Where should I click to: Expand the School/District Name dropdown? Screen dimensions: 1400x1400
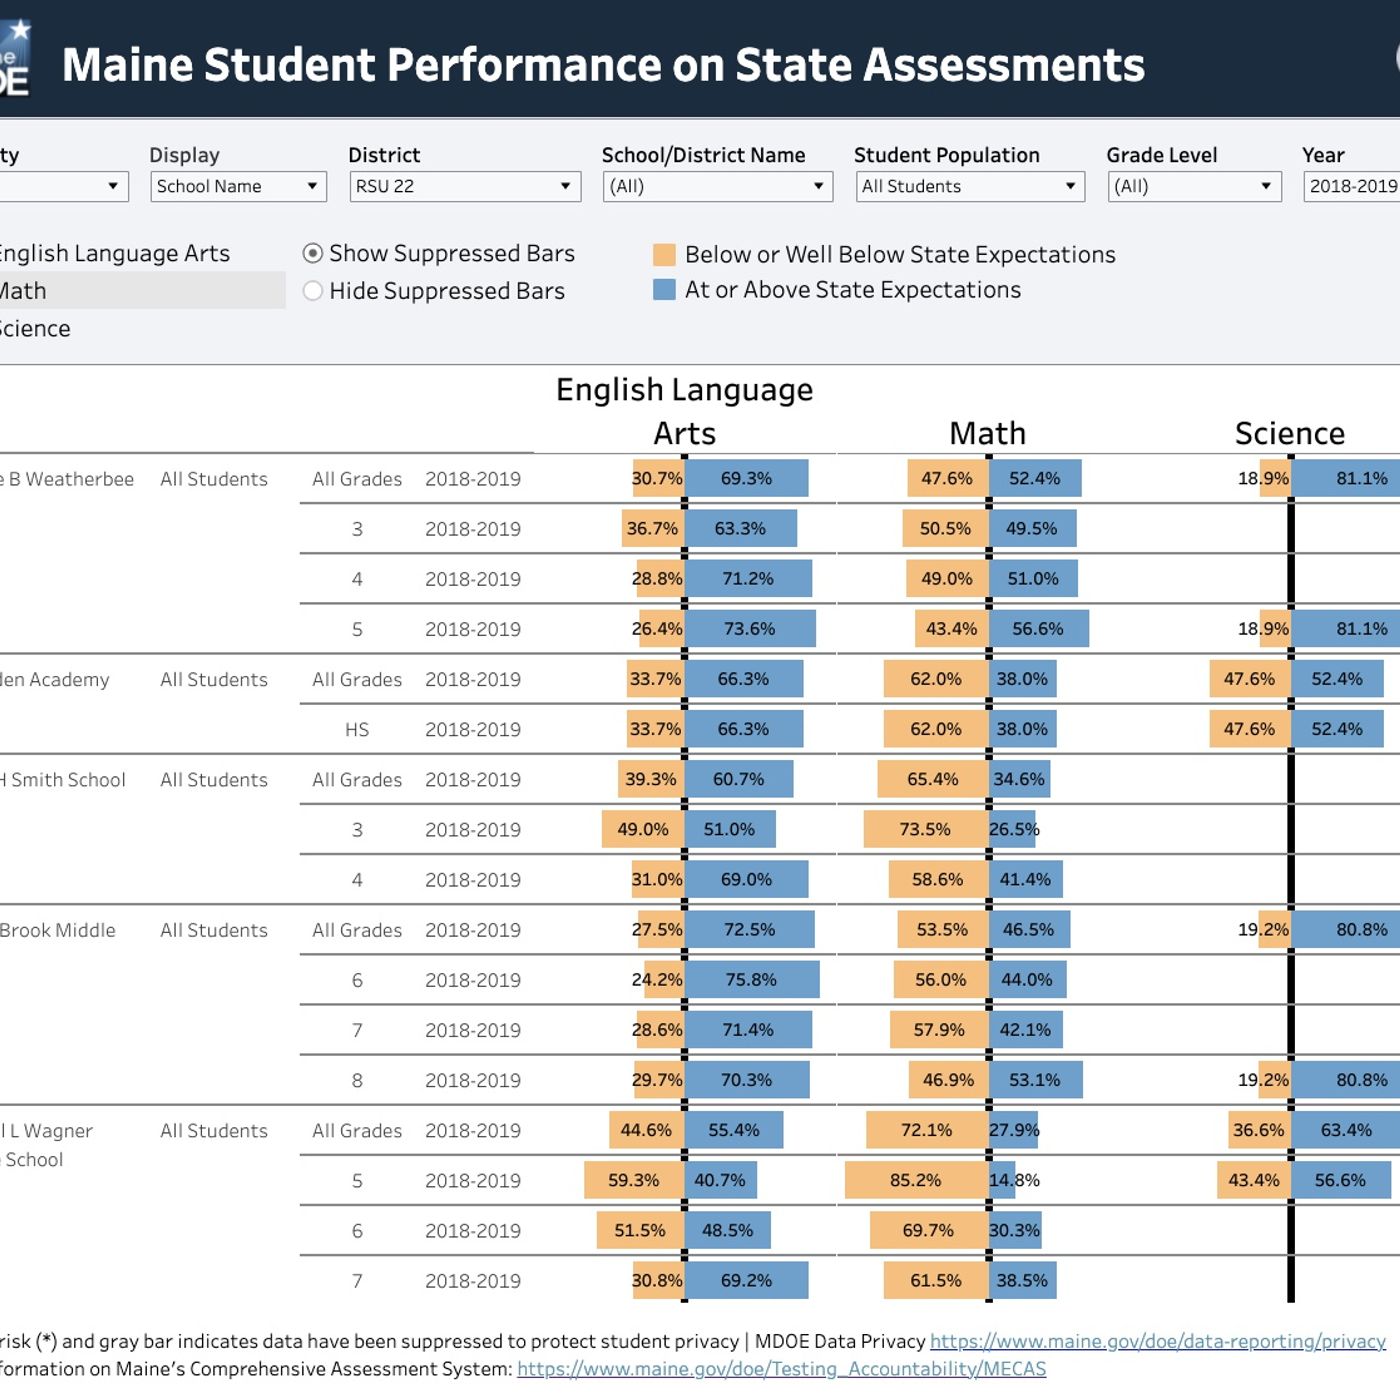[717, 187]
